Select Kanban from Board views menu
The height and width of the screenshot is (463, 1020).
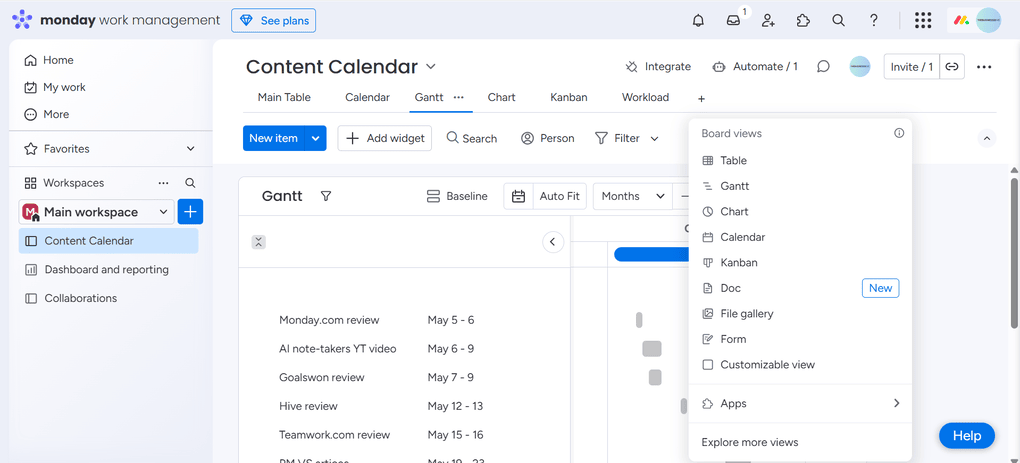pyautogui.click(x=738, y=263)
